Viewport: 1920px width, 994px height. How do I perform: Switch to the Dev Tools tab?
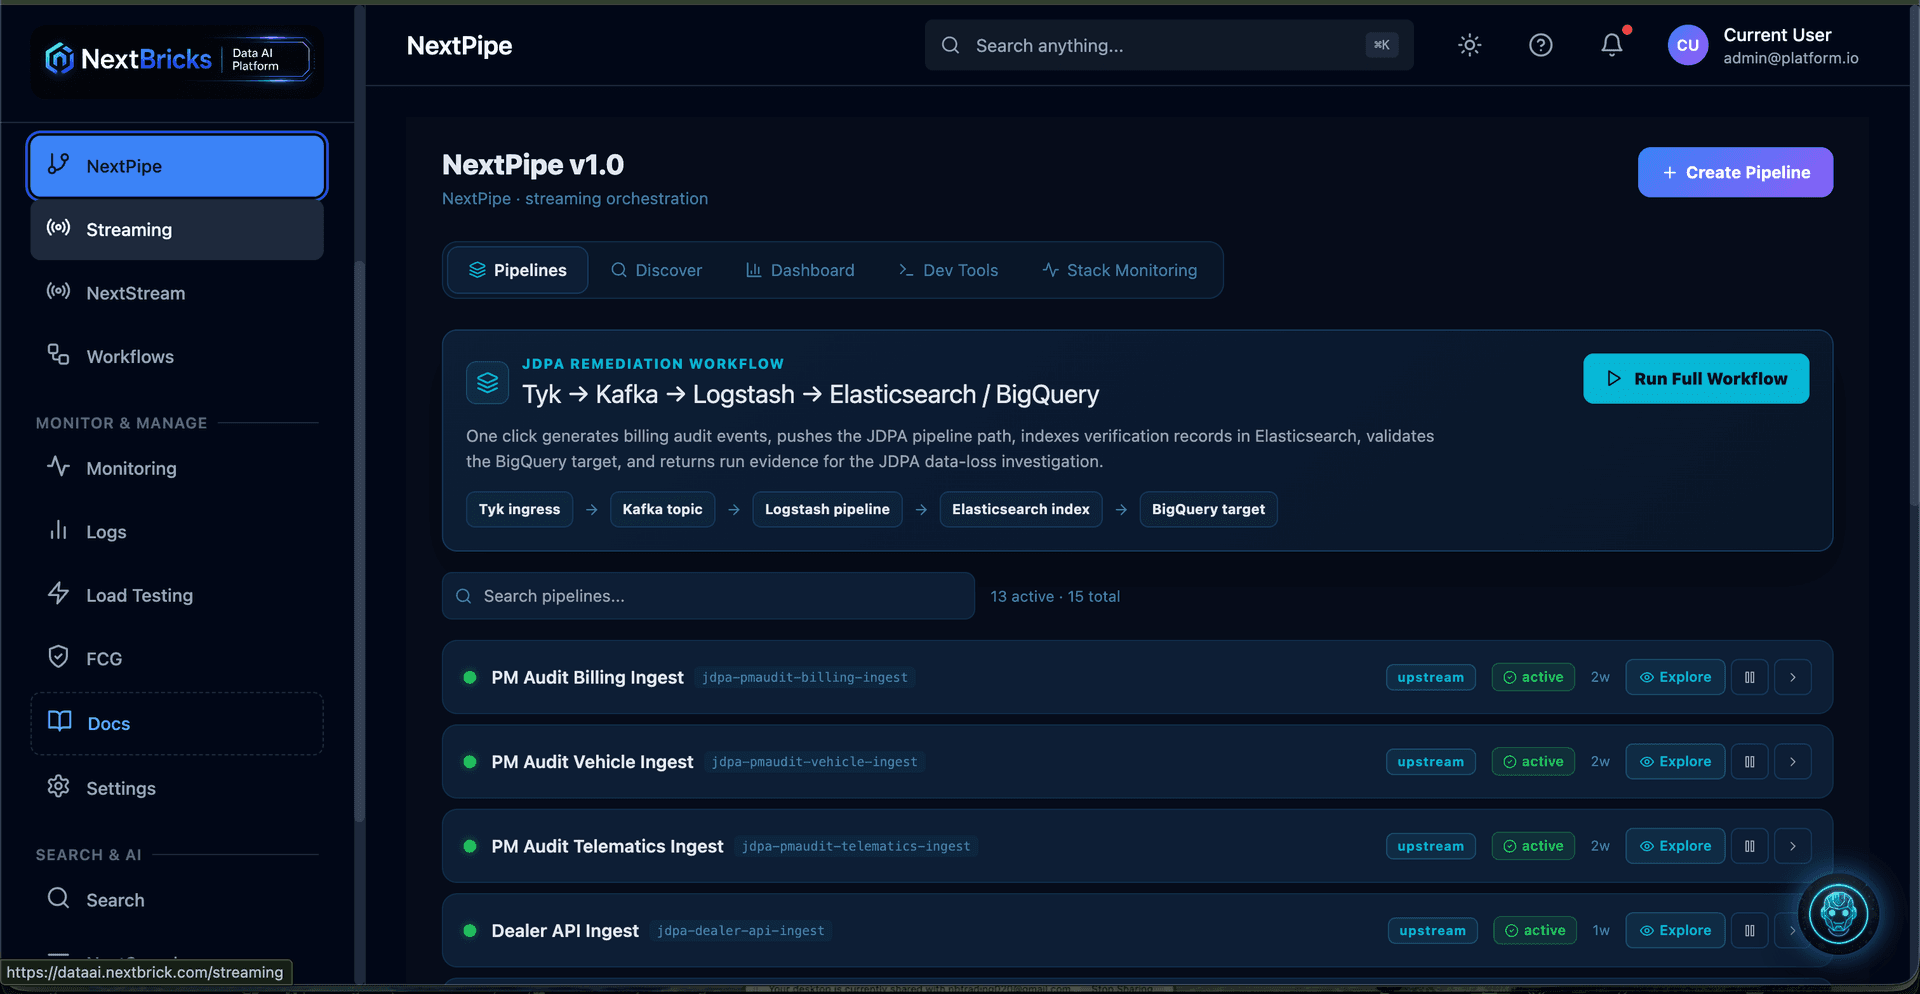coord(948,270)
